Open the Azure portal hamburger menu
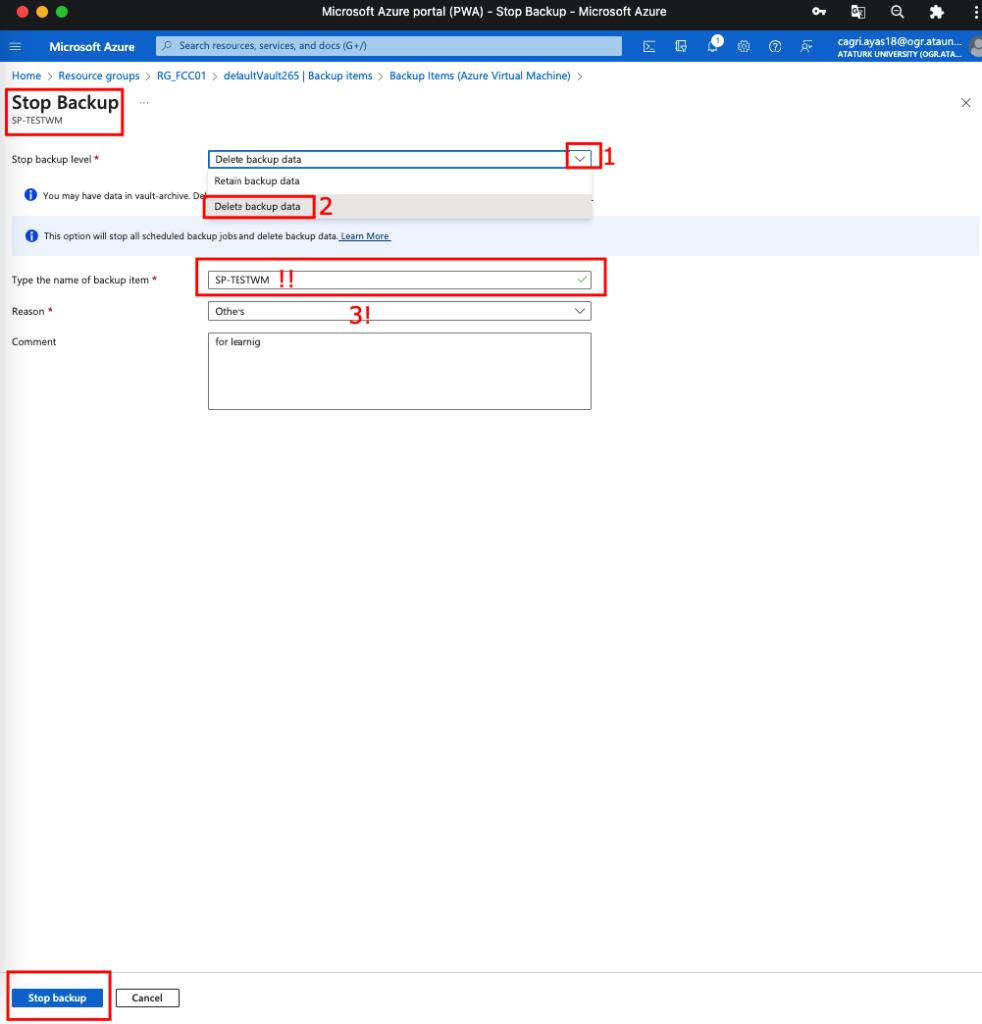 pos(15,47)
